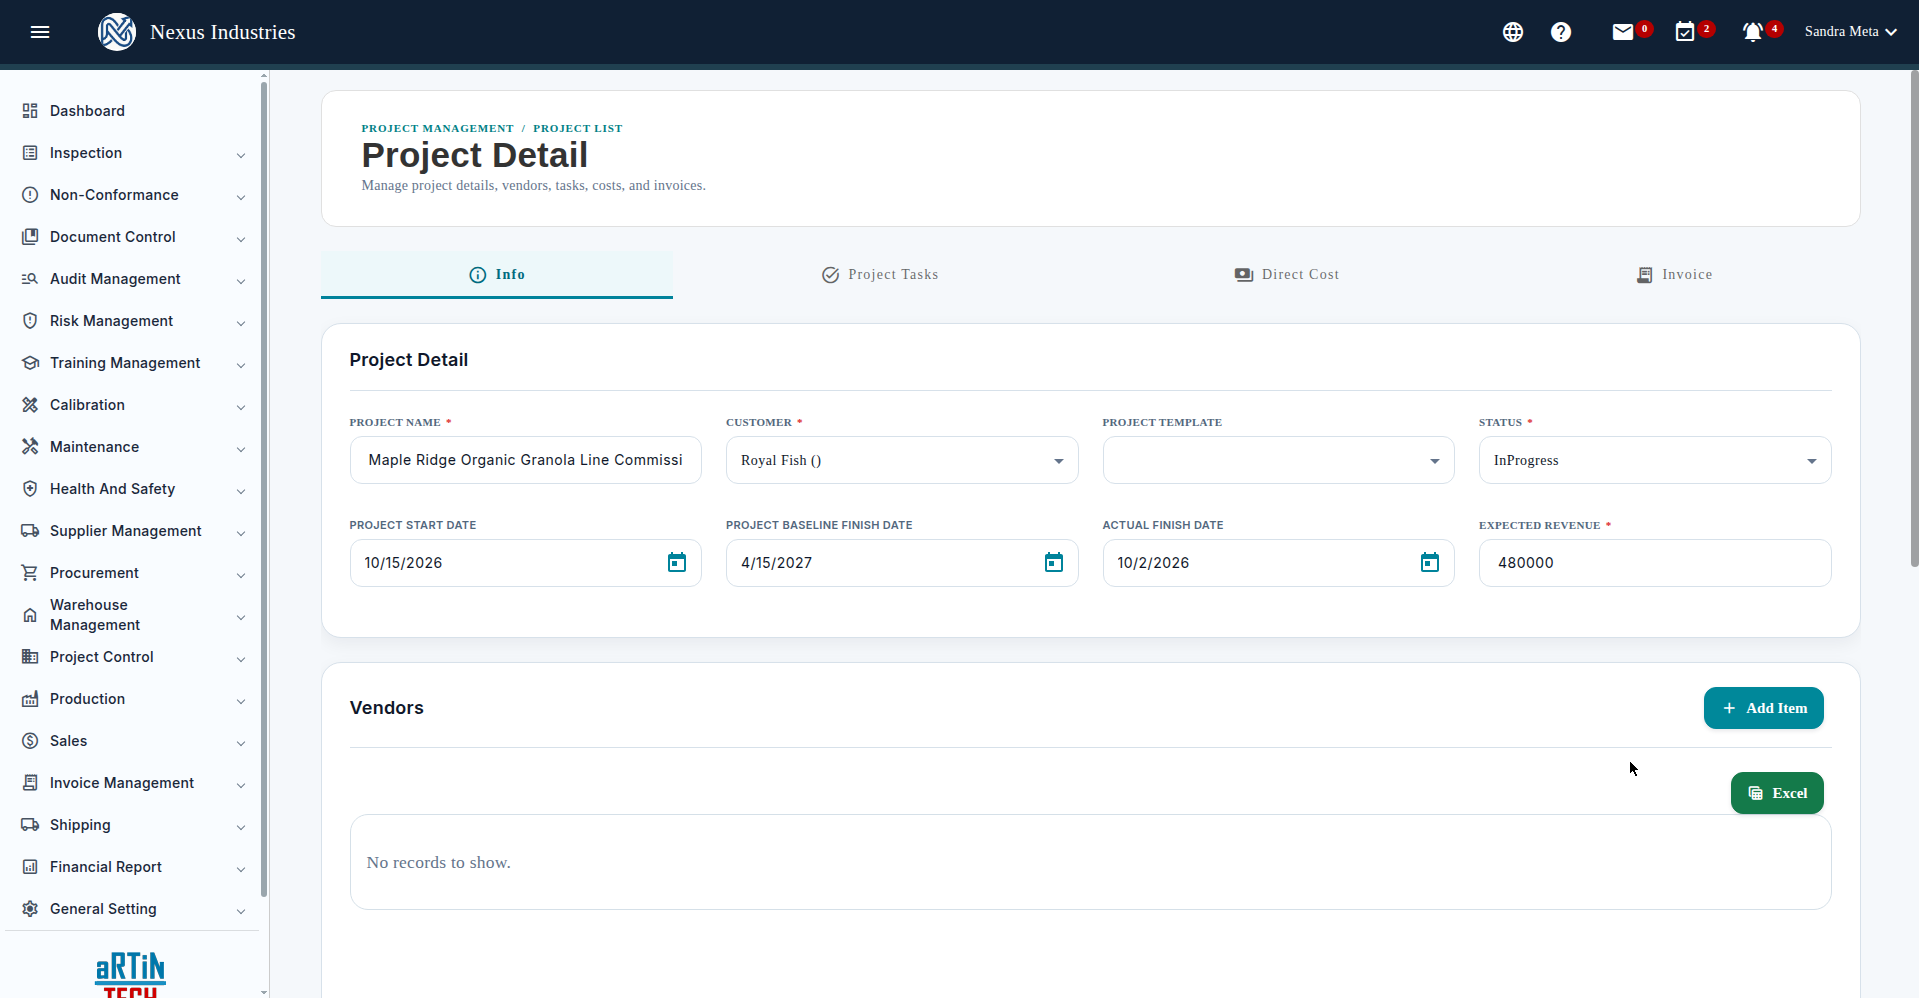The image size is (1919, 998).
Task: Export vendors with Excel button
Action: [x=1777, y=793]
